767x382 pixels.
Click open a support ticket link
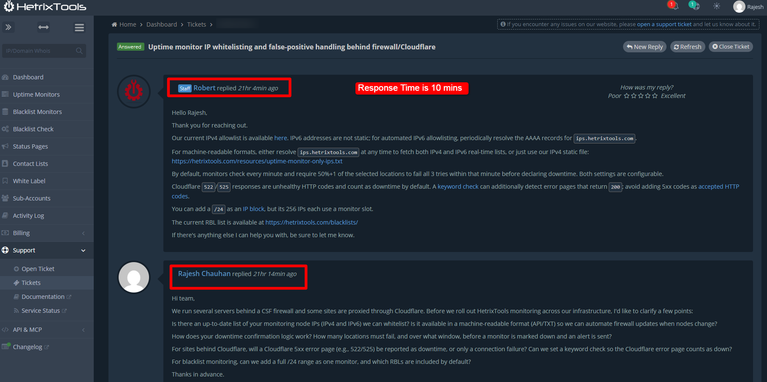664,24
